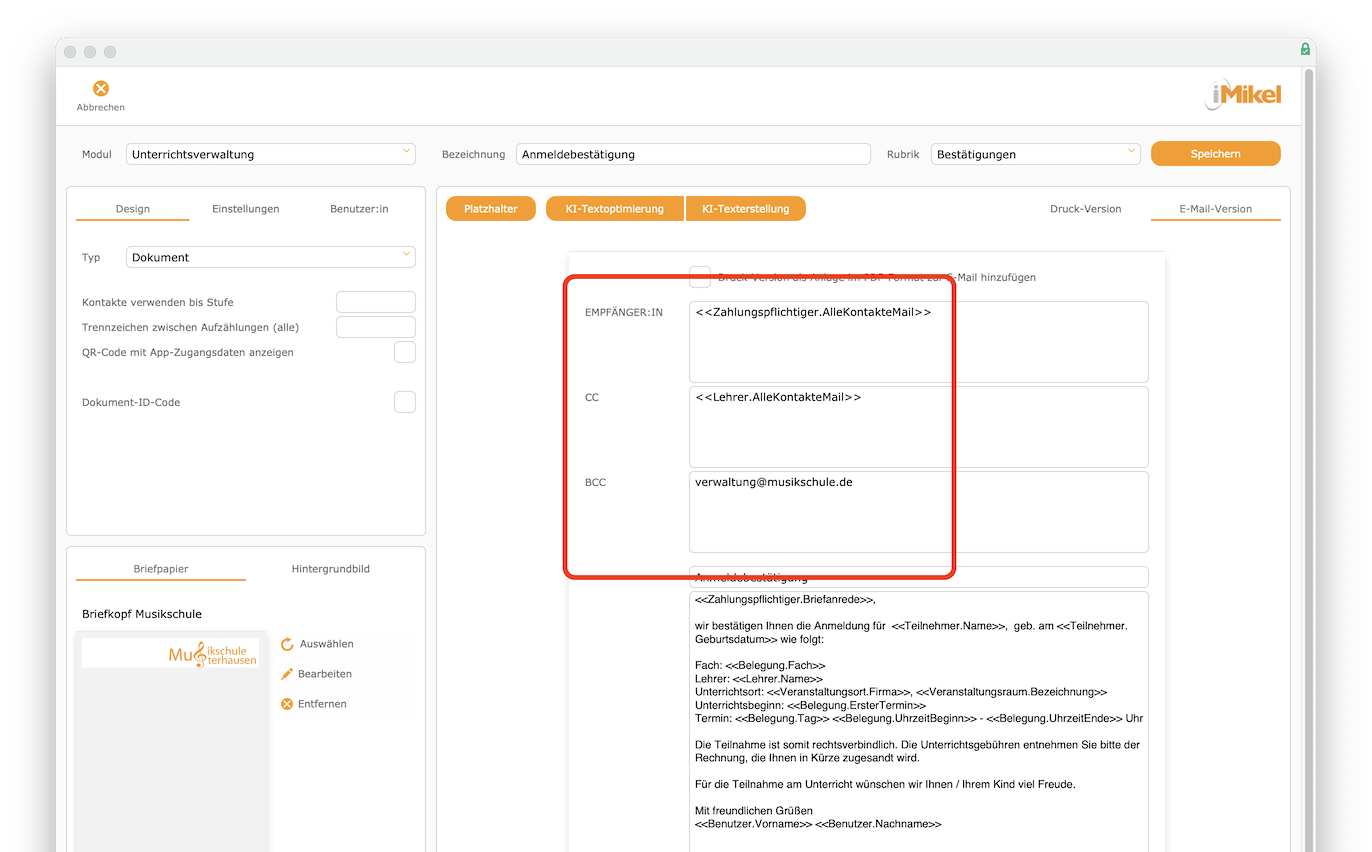Open the Rubrik dropdown Bestätigungen
Viewport: 1372px width, 852px height.
click(x=1036, y=154)
